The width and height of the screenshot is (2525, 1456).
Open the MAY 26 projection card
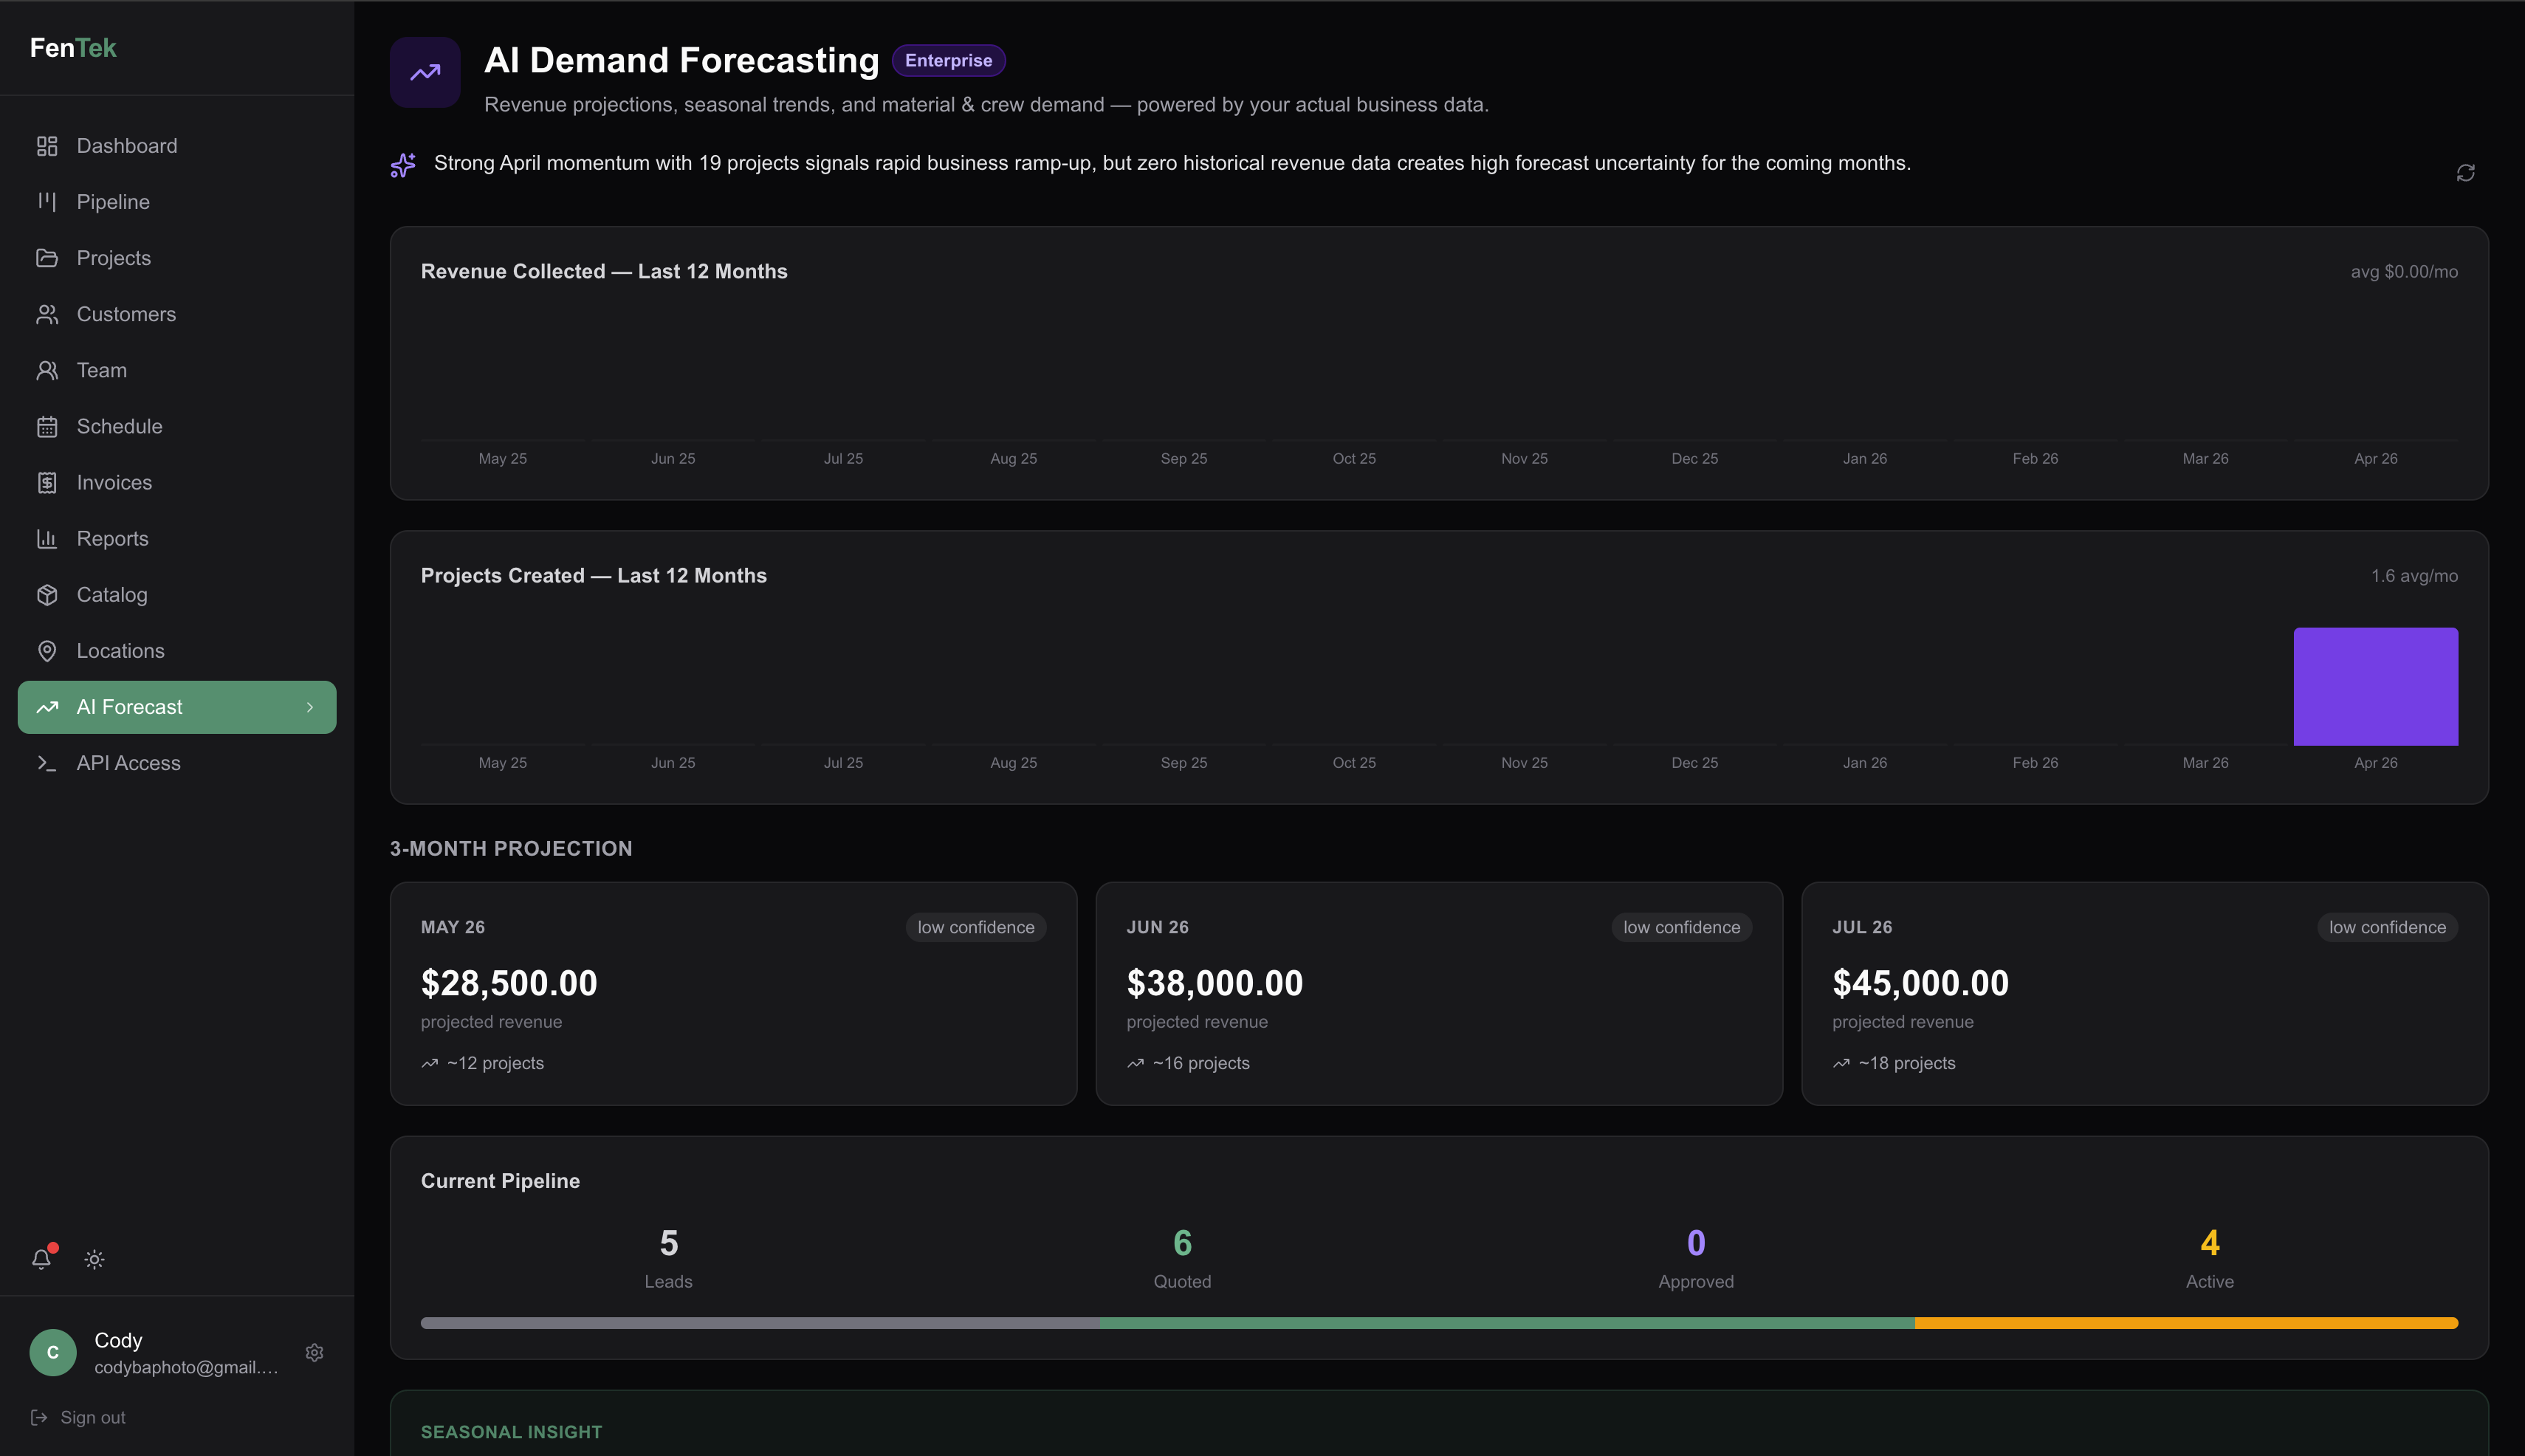click(x=733, y=993)
